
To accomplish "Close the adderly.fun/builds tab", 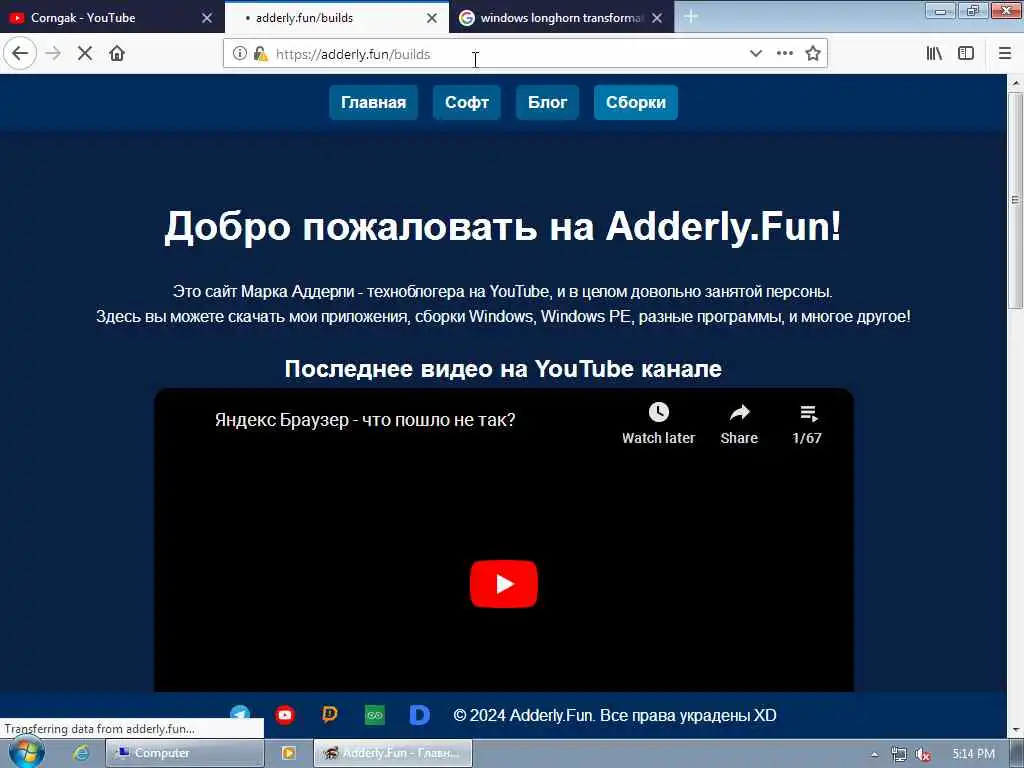I will coord(432,18).
